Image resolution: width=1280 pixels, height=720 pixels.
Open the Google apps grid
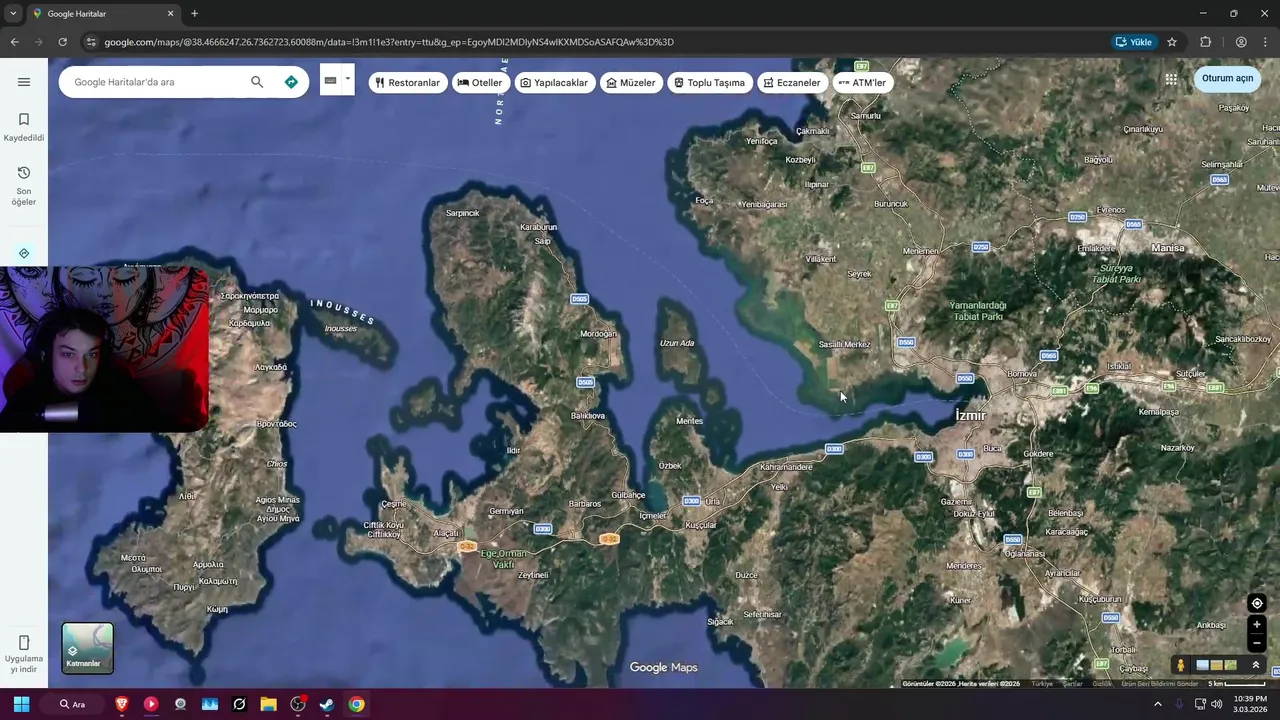1171,79
